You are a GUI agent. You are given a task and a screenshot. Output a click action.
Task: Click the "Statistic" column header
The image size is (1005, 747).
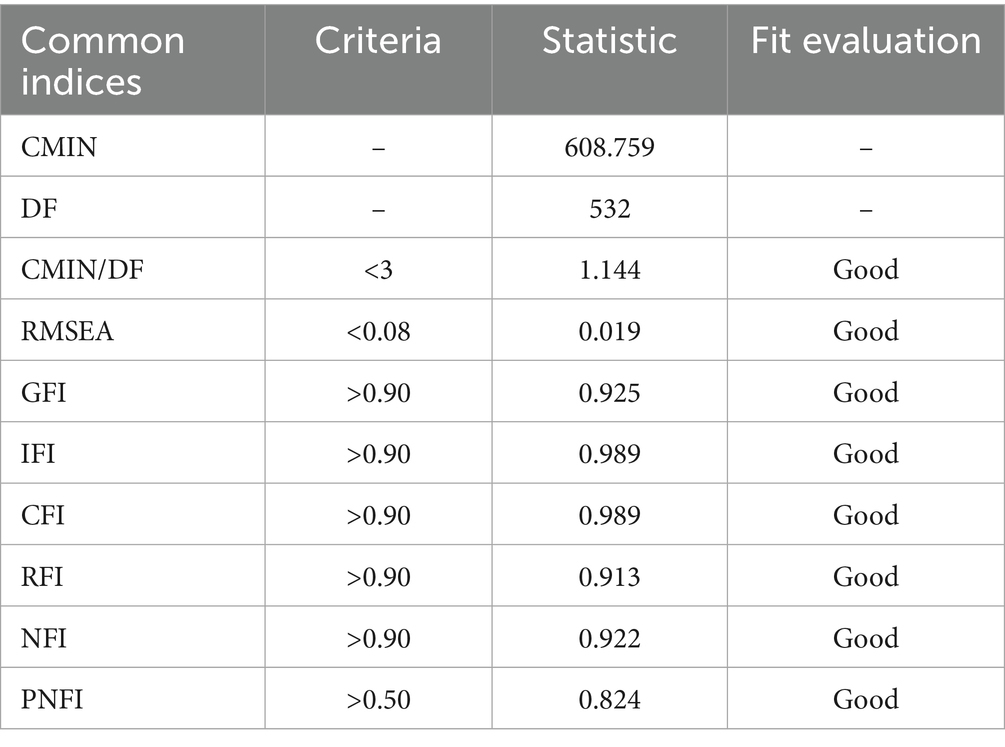(x=609, y=40)
